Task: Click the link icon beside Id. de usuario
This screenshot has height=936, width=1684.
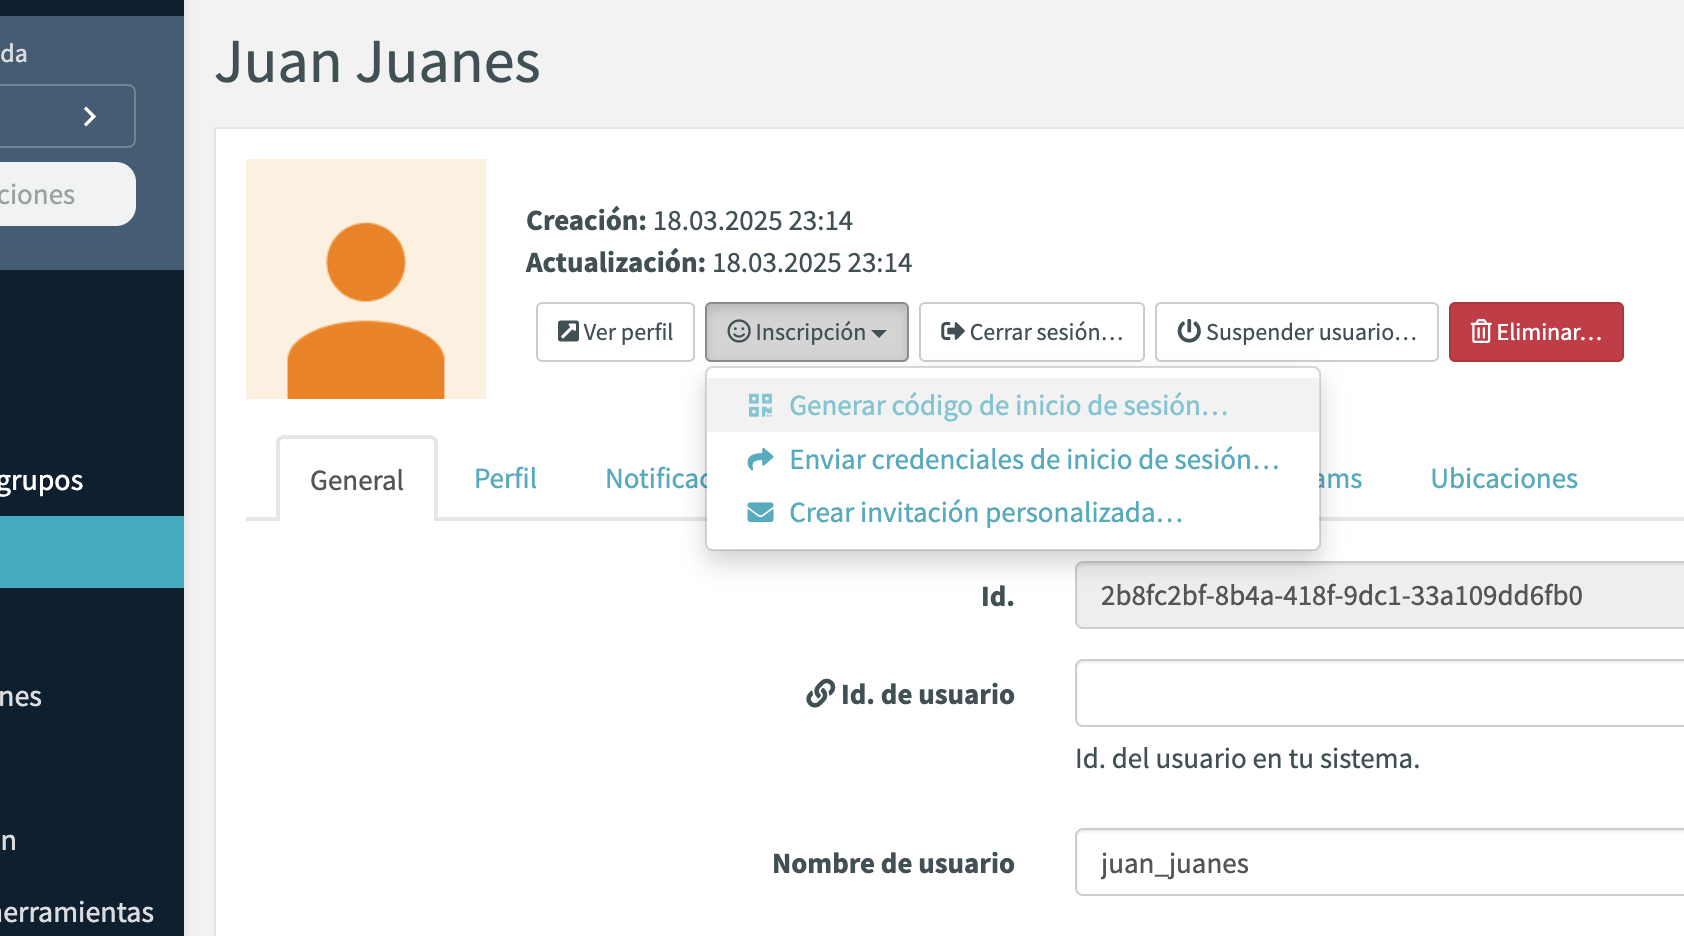Action: (x=820, y=693)
